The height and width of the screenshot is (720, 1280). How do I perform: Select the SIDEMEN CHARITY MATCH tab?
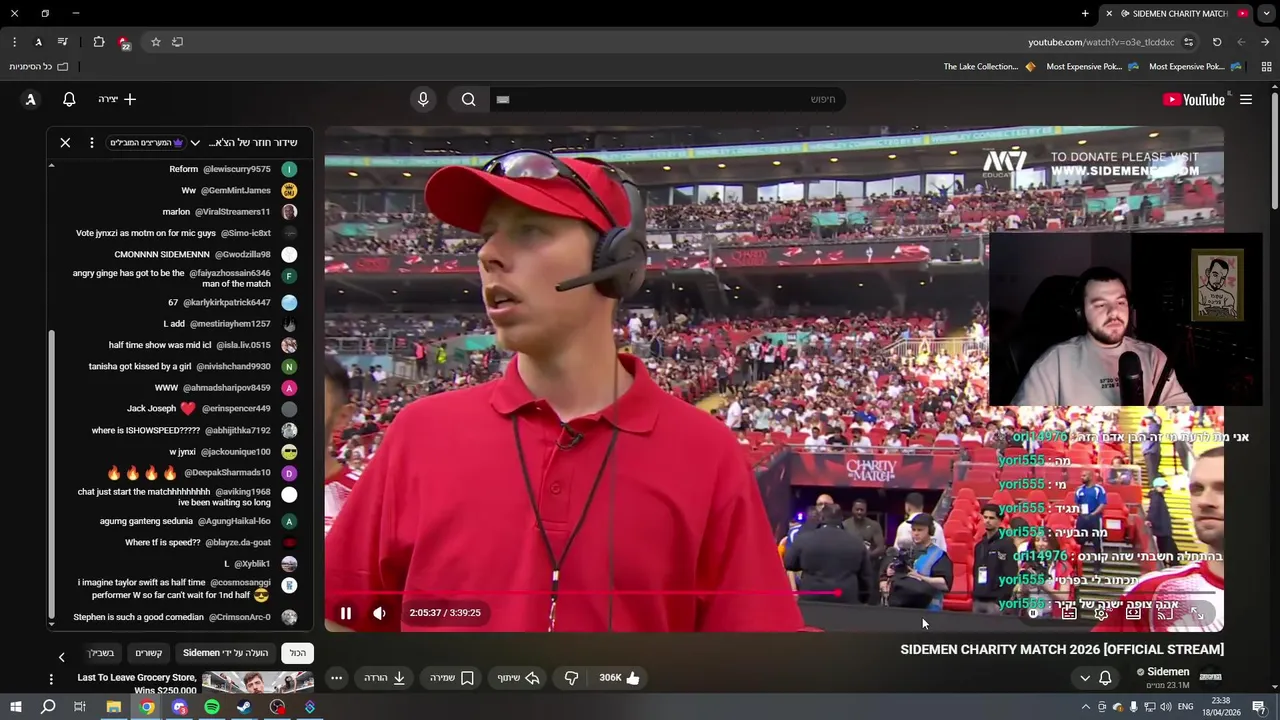[x=1175, y=13]
